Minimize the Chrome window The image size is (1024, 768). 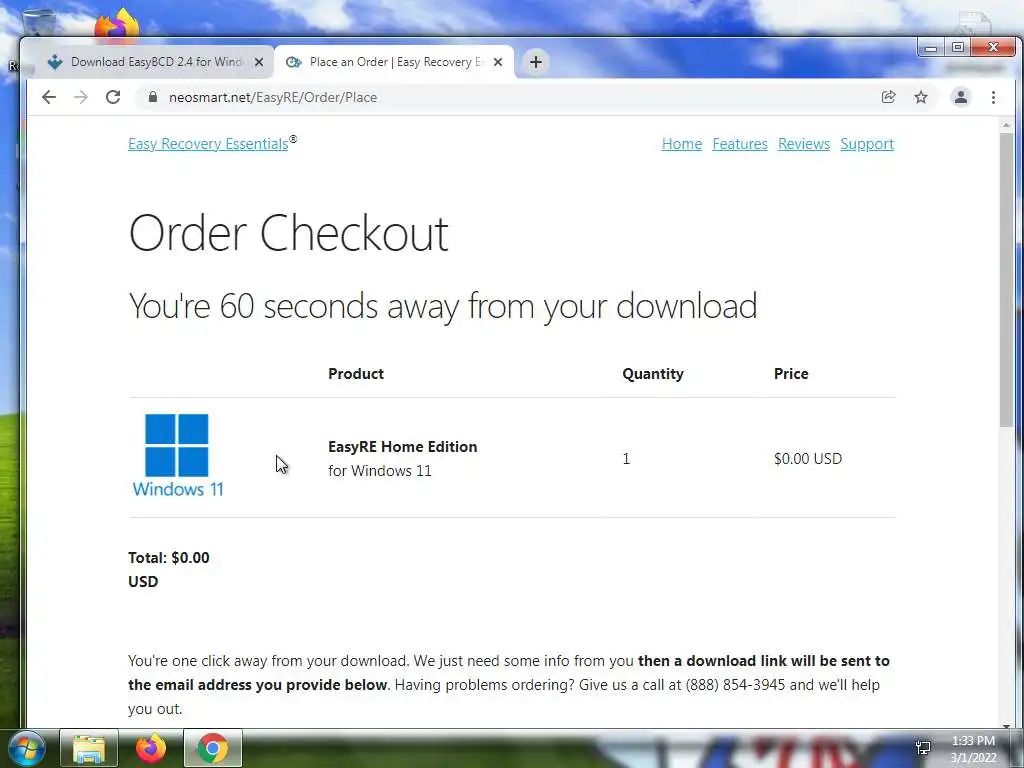(x=931, y=47)
